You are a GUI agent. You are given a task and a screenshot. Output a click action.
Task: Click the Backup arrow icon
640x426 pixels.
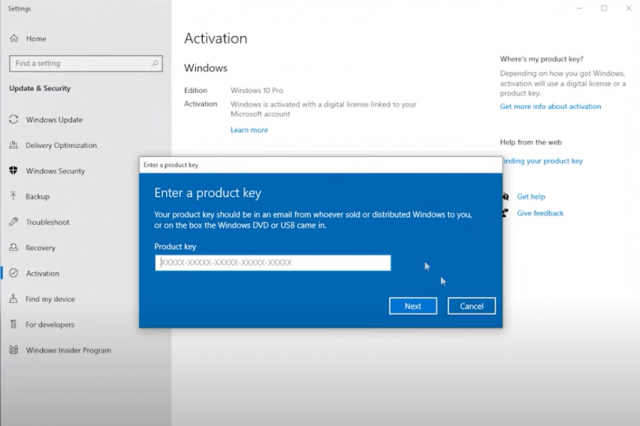click(14, 196)
